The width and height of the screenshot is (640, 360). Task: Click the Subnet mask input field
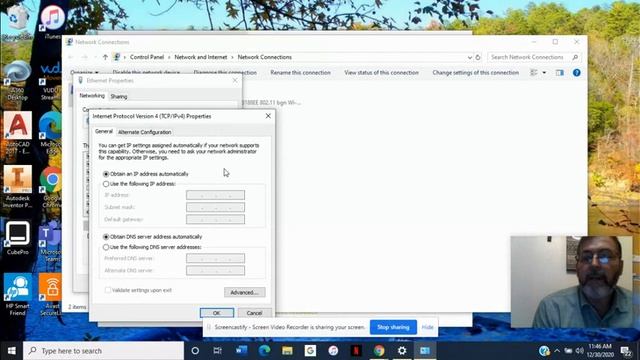(216, 207)
